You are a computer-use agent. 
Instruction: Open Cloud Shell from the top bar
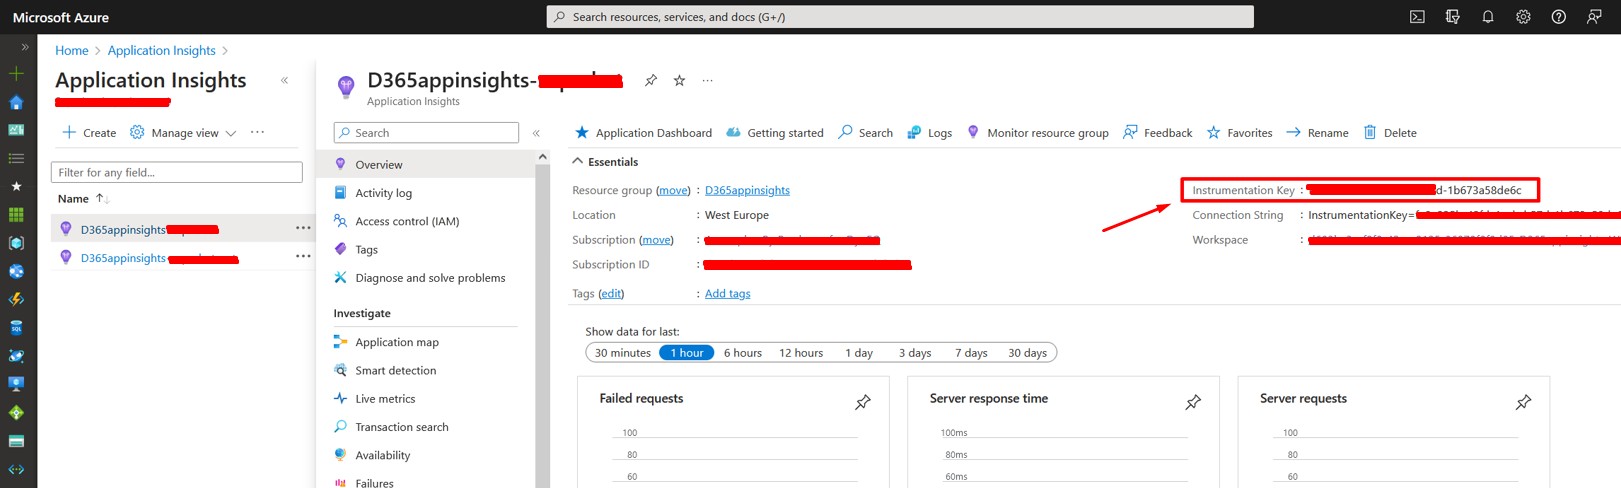point(1417,17)
